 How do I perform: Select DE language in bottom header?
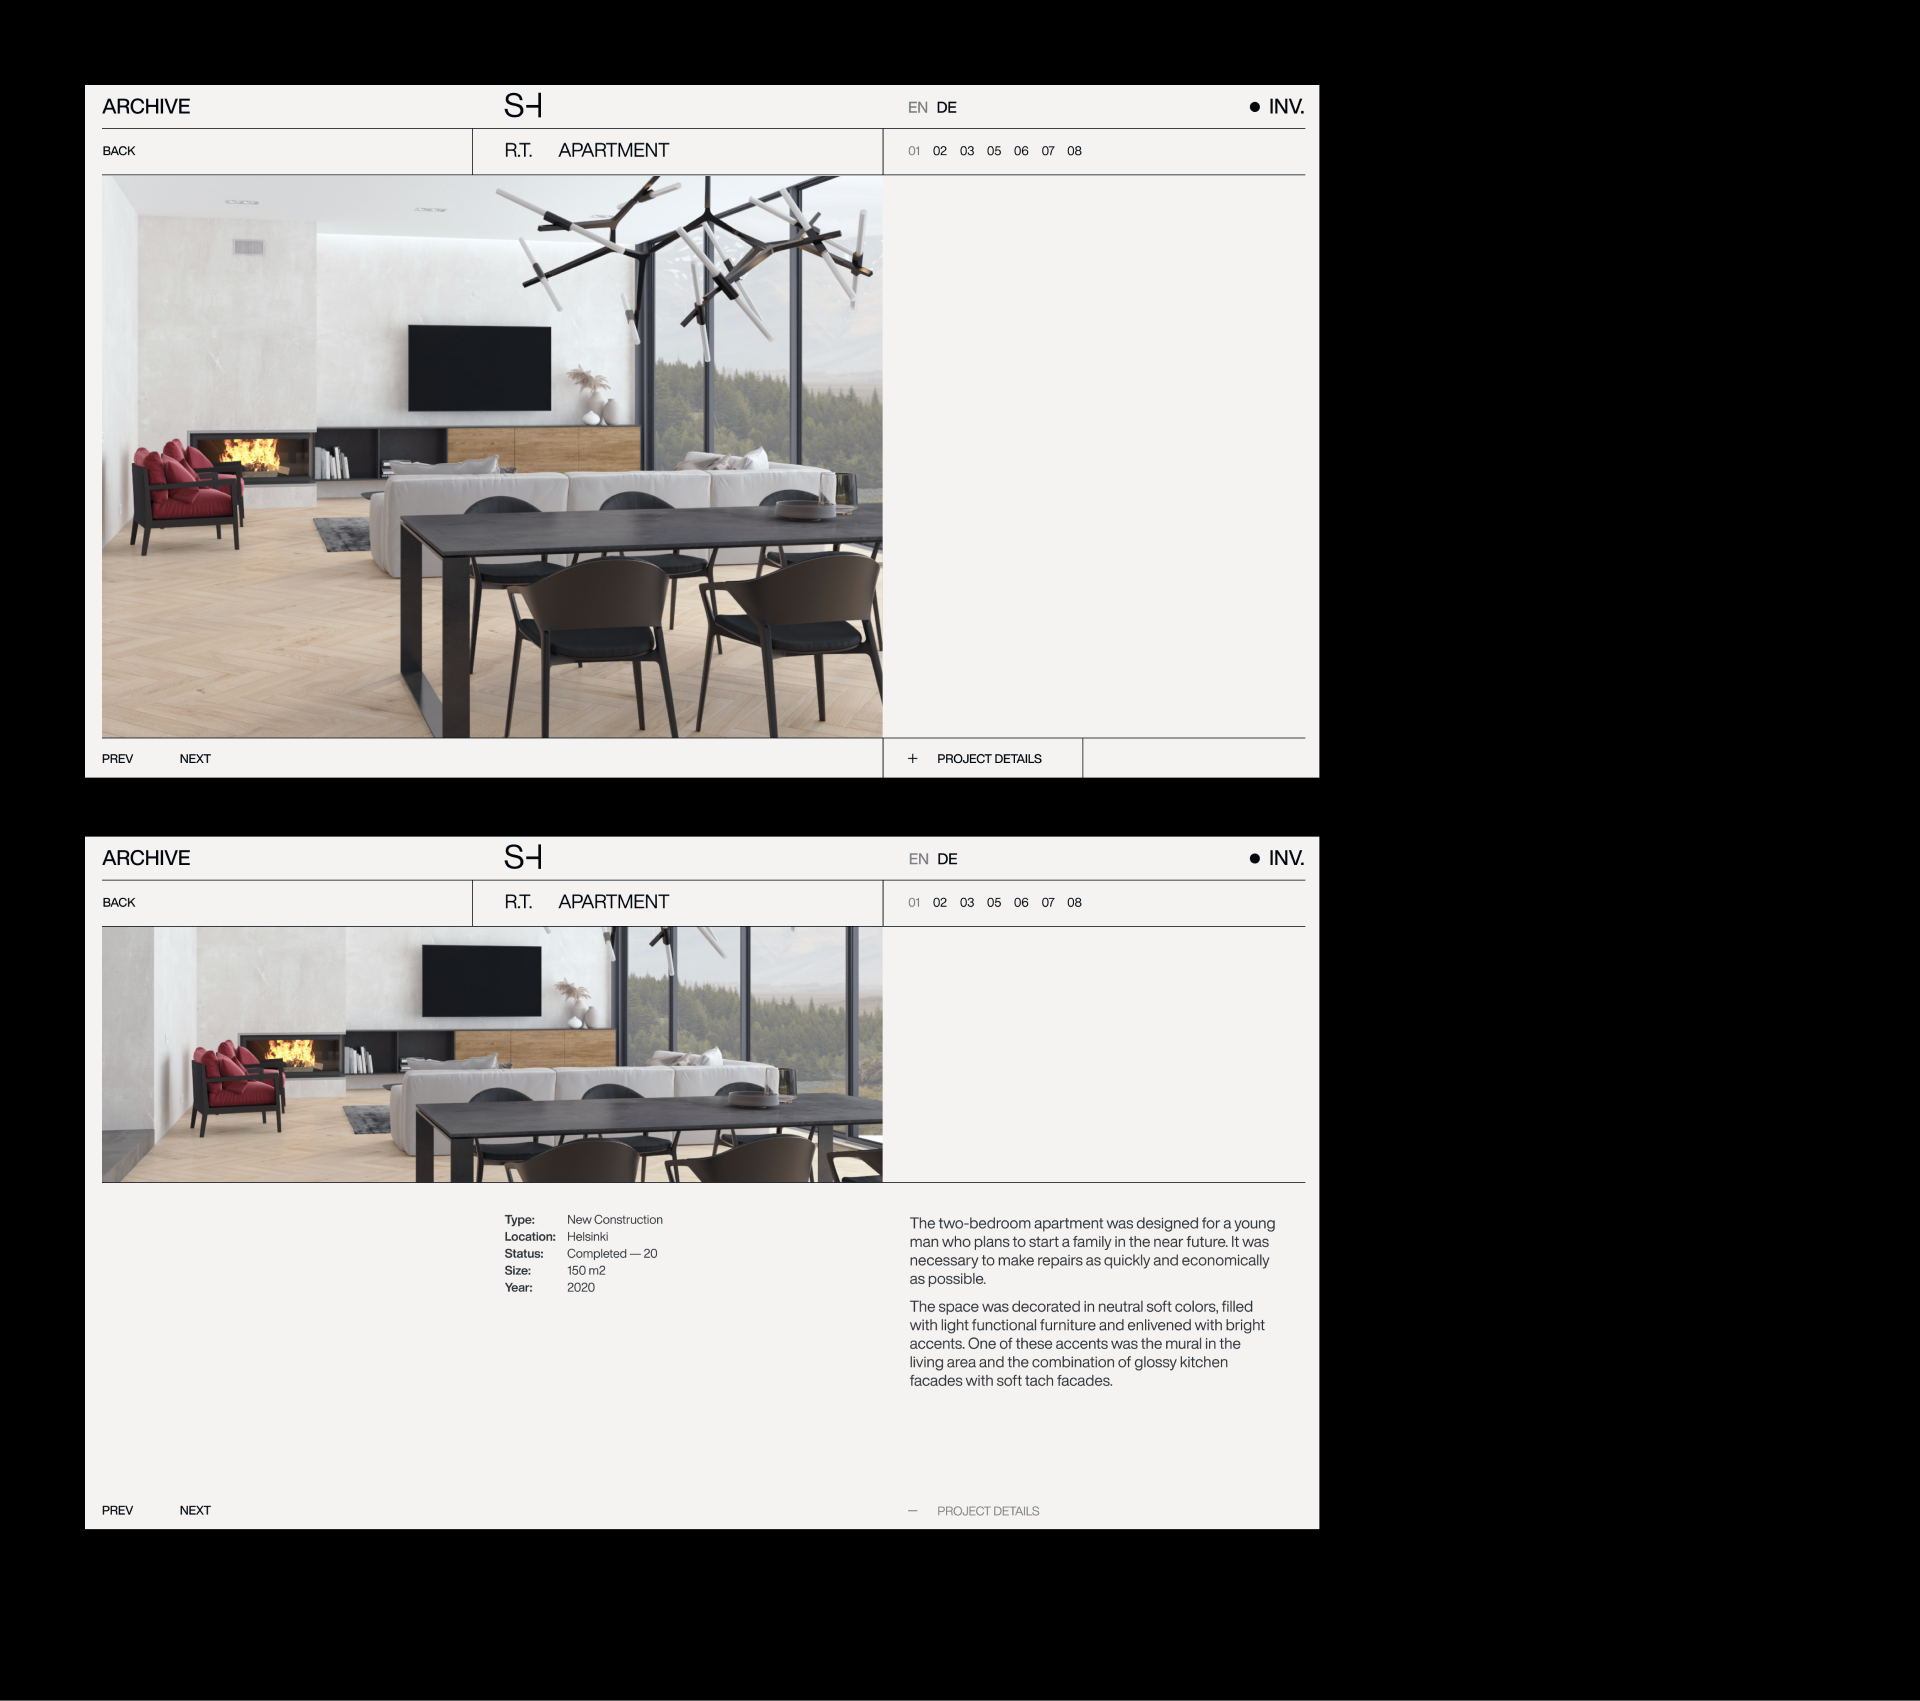[x=946, y=859]
